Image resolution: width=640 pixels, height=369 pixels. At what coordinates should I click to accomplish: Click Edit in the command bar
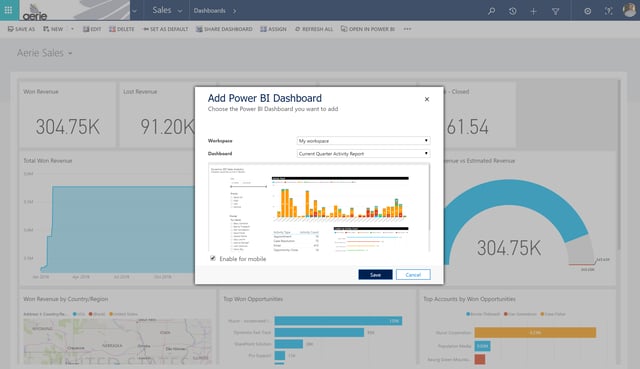[x=92, y=29]
